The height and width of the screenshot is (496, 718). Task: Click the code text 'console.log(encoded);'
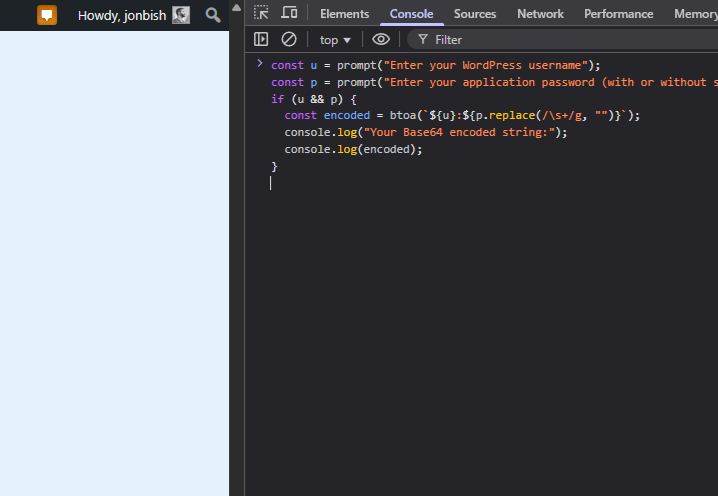pos(353,149)
